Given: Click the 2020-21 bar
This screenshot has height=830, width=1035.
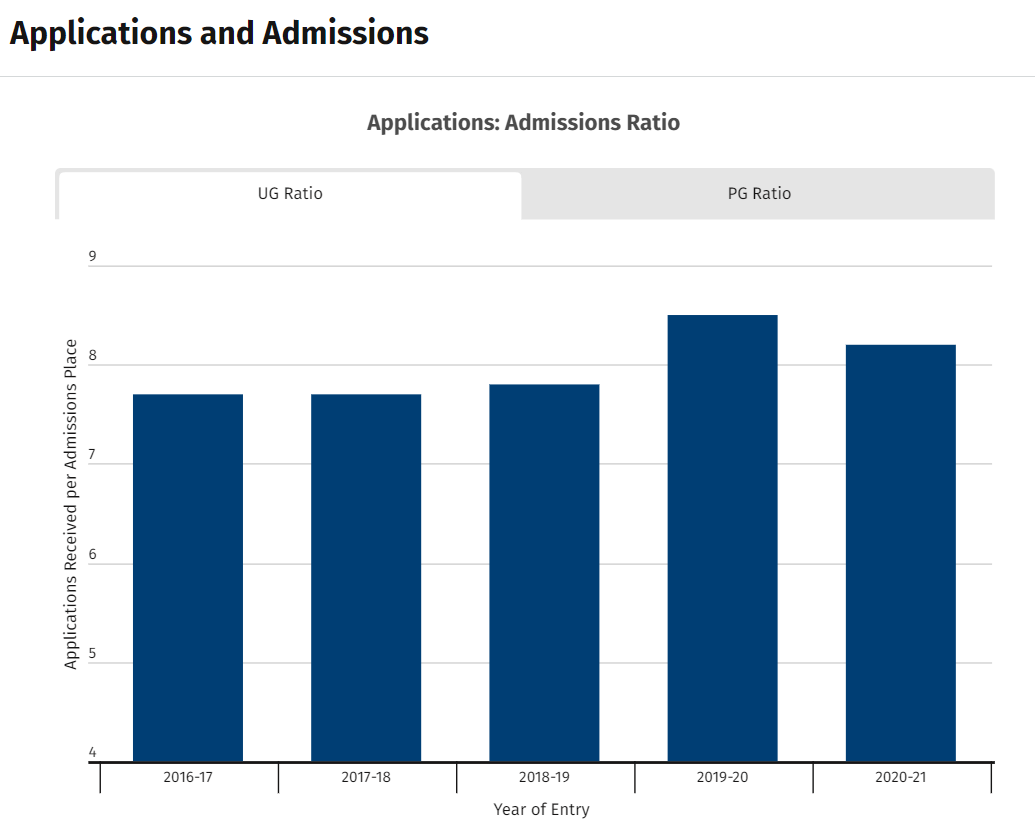Looking at the screenshot, I should pos(900,553).
